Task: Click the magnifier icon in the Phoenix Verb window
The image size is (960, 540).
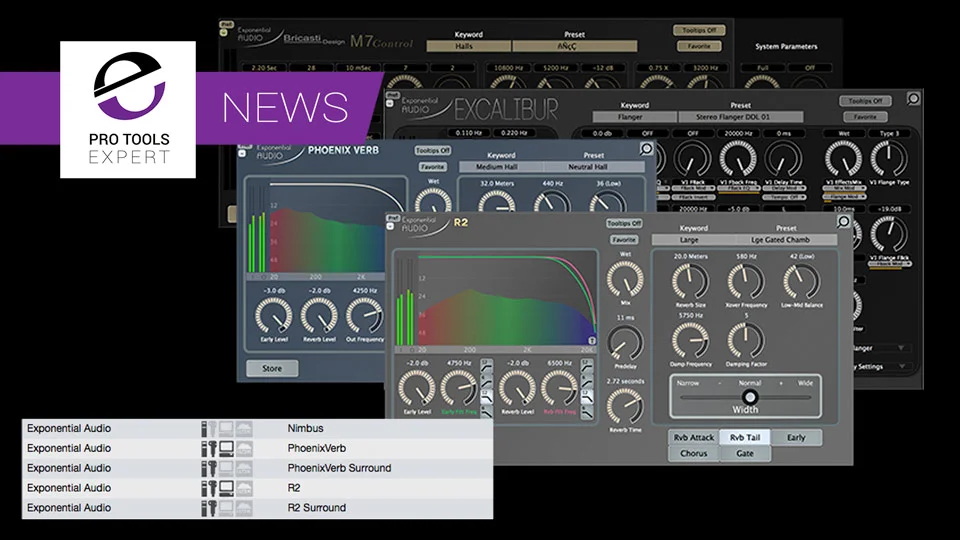Action: [x=646, y=149]
